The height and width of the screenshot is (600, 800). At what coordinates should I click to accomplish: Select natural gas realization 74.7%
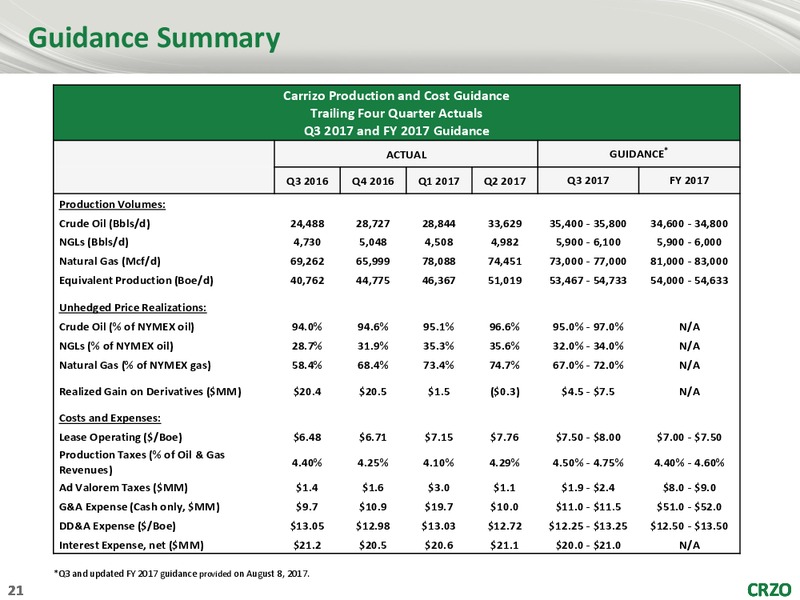505,365
